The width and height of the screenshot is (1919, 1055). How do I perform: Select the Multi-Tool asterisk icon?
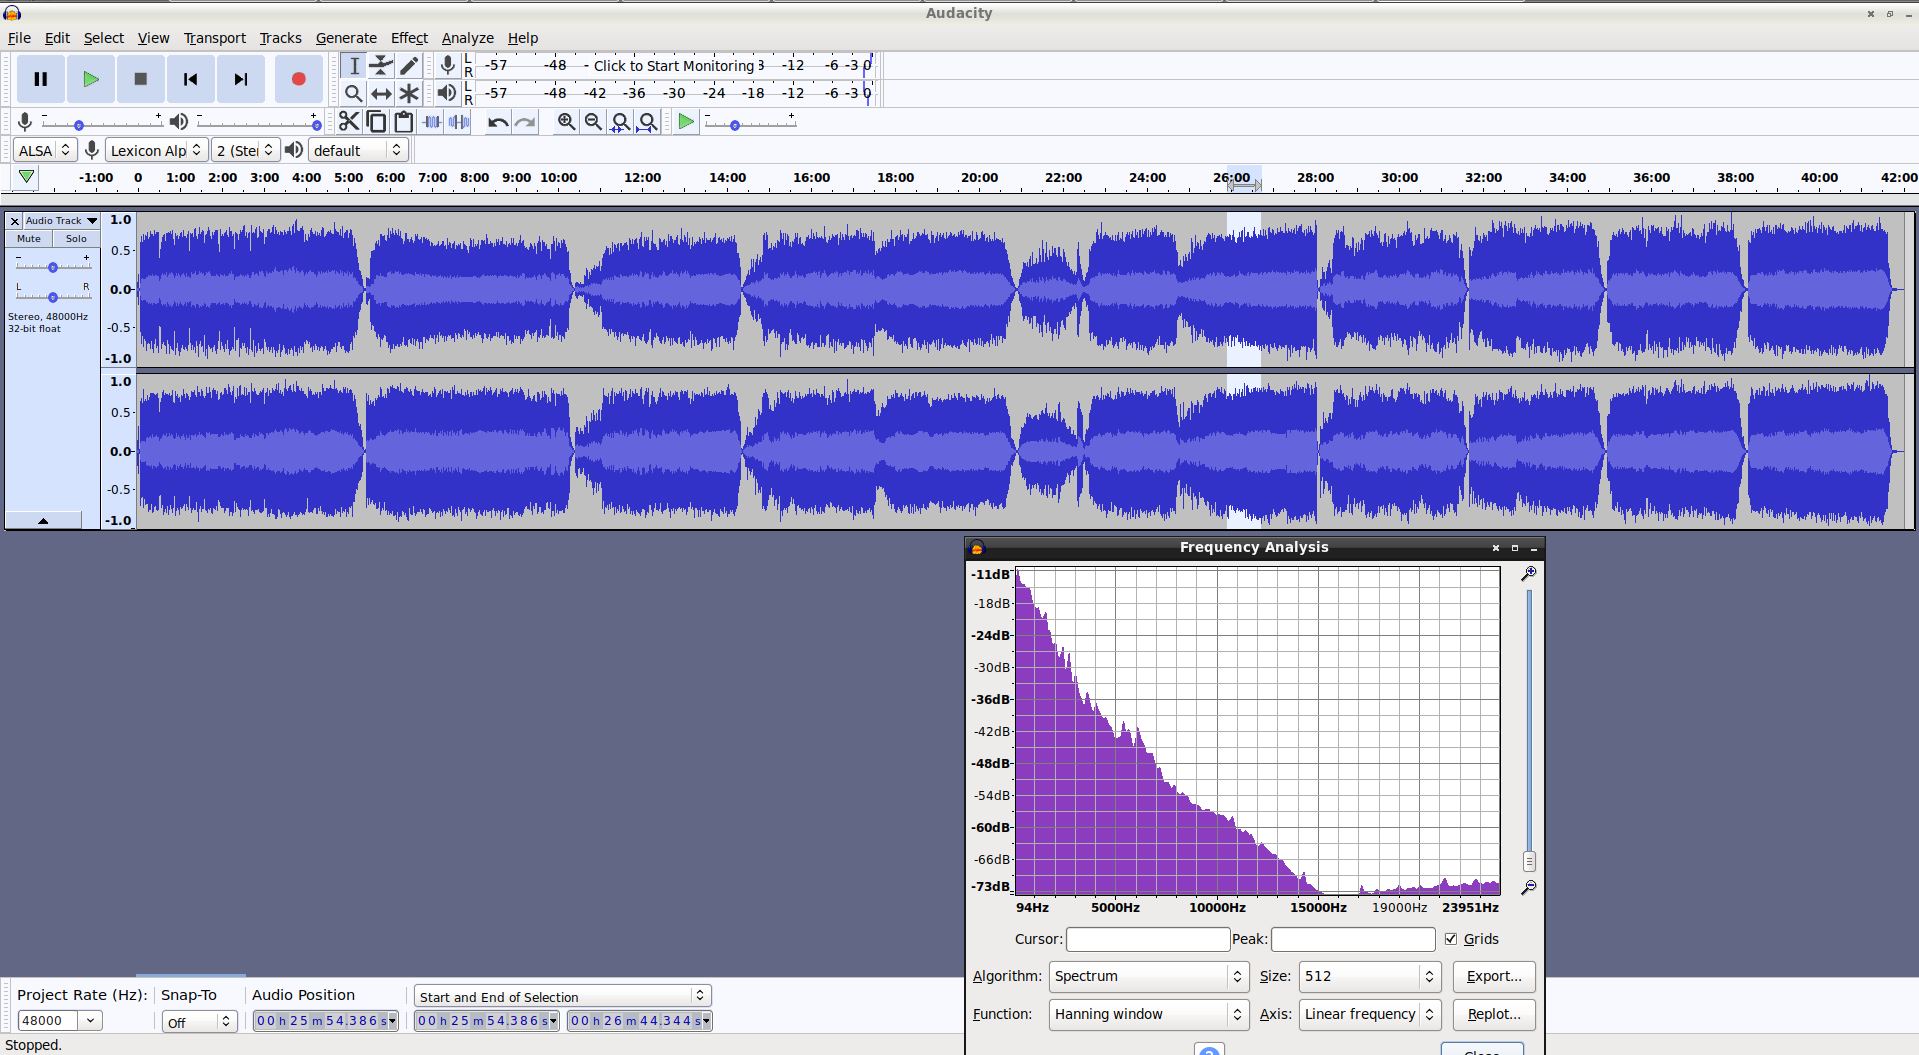coord(409,93)
